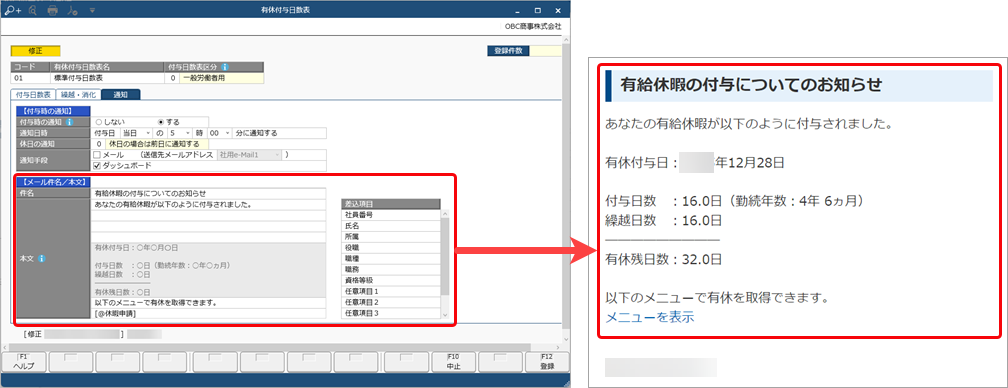Click the empty second body line field
This screenshot has width=1008, height=388.
tap(208, 215)
